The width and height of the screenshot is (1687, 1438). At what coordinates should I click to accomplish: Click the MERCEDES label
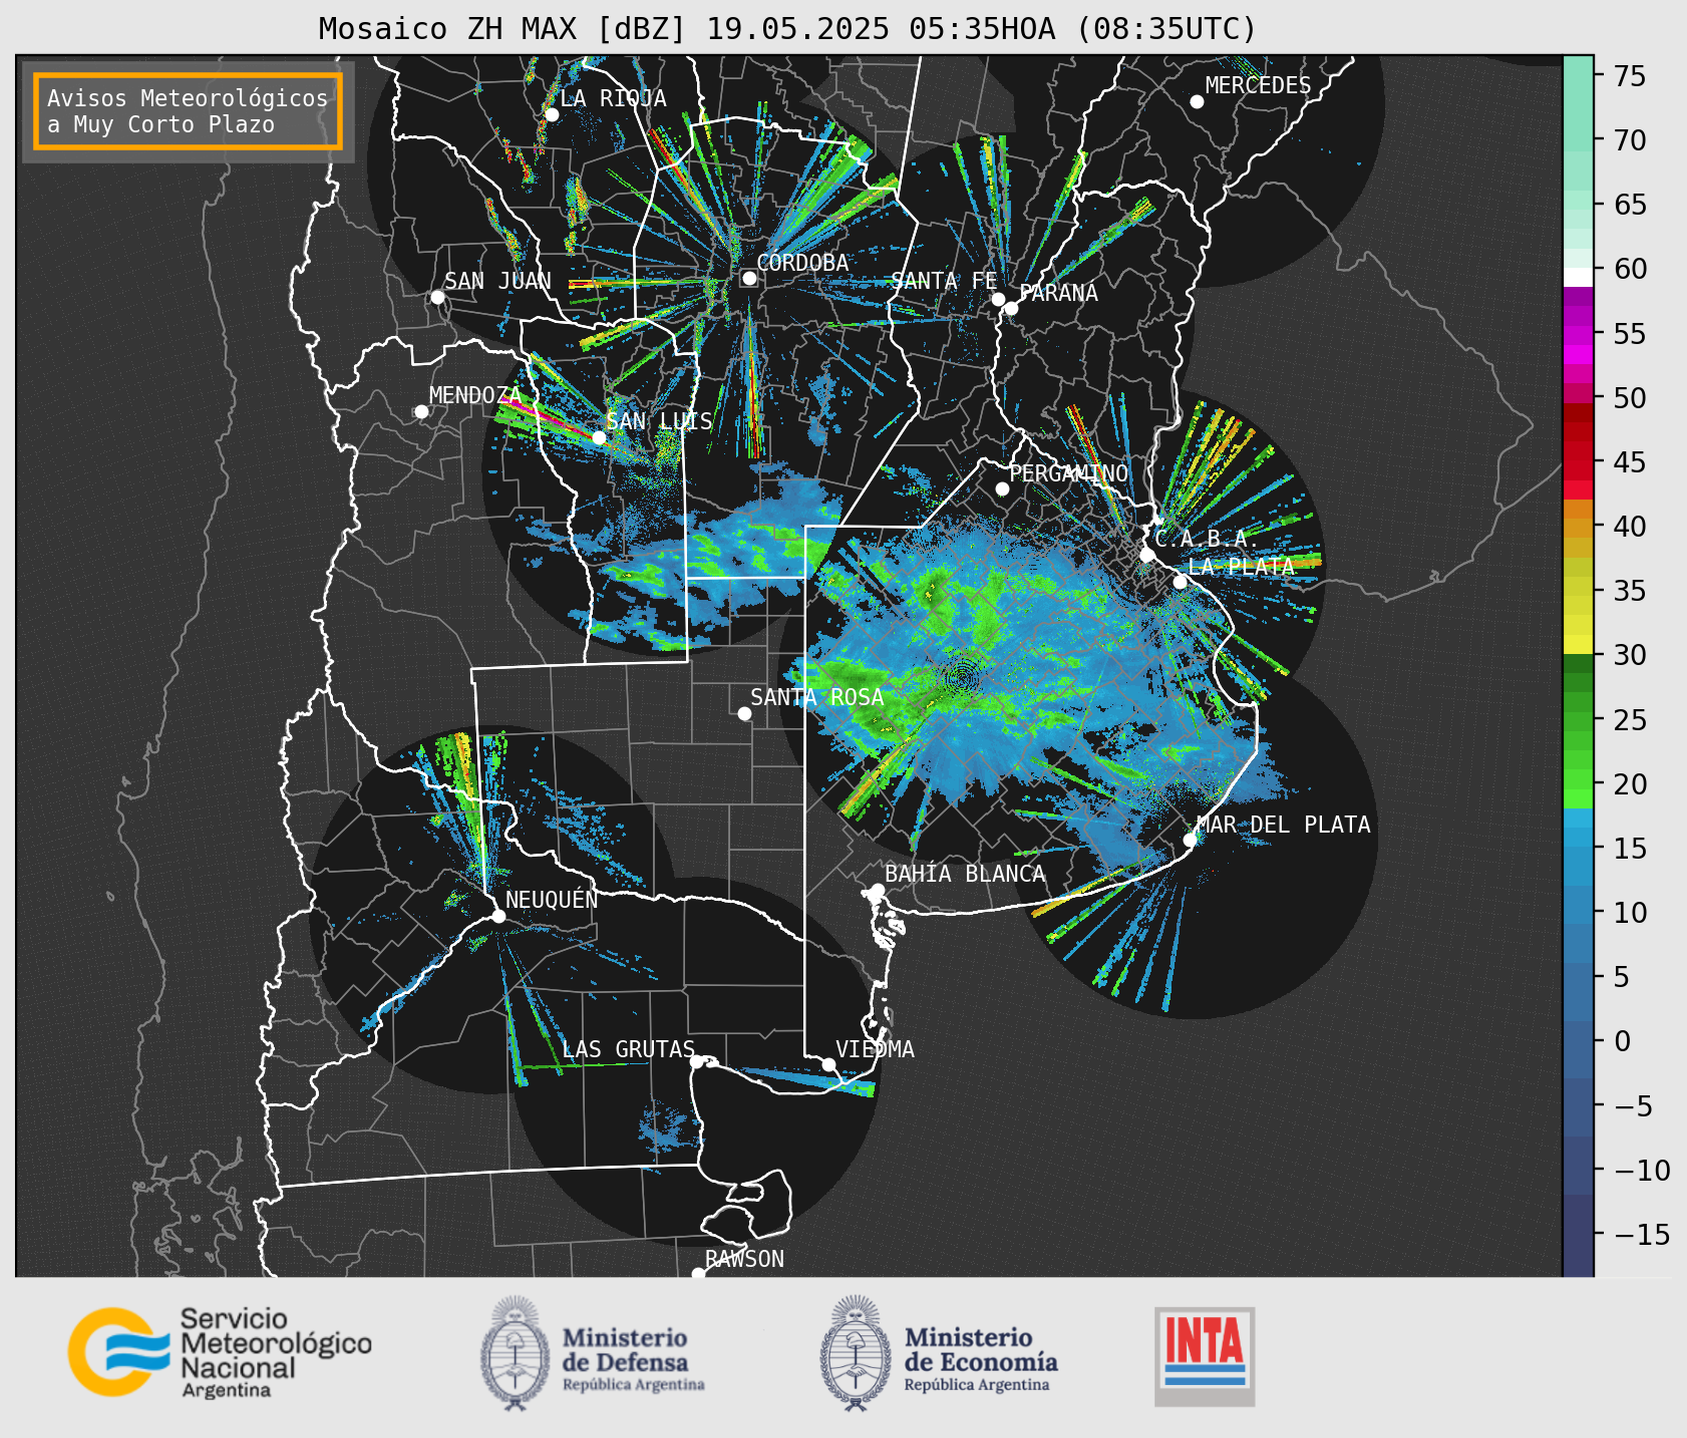[x=1258, y=85]
